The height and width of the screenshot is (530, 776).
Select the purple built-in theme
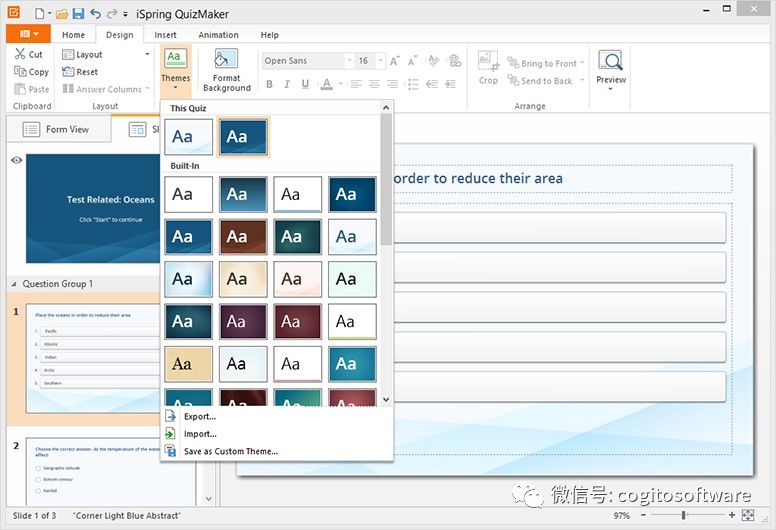click(x=243, y=322)
